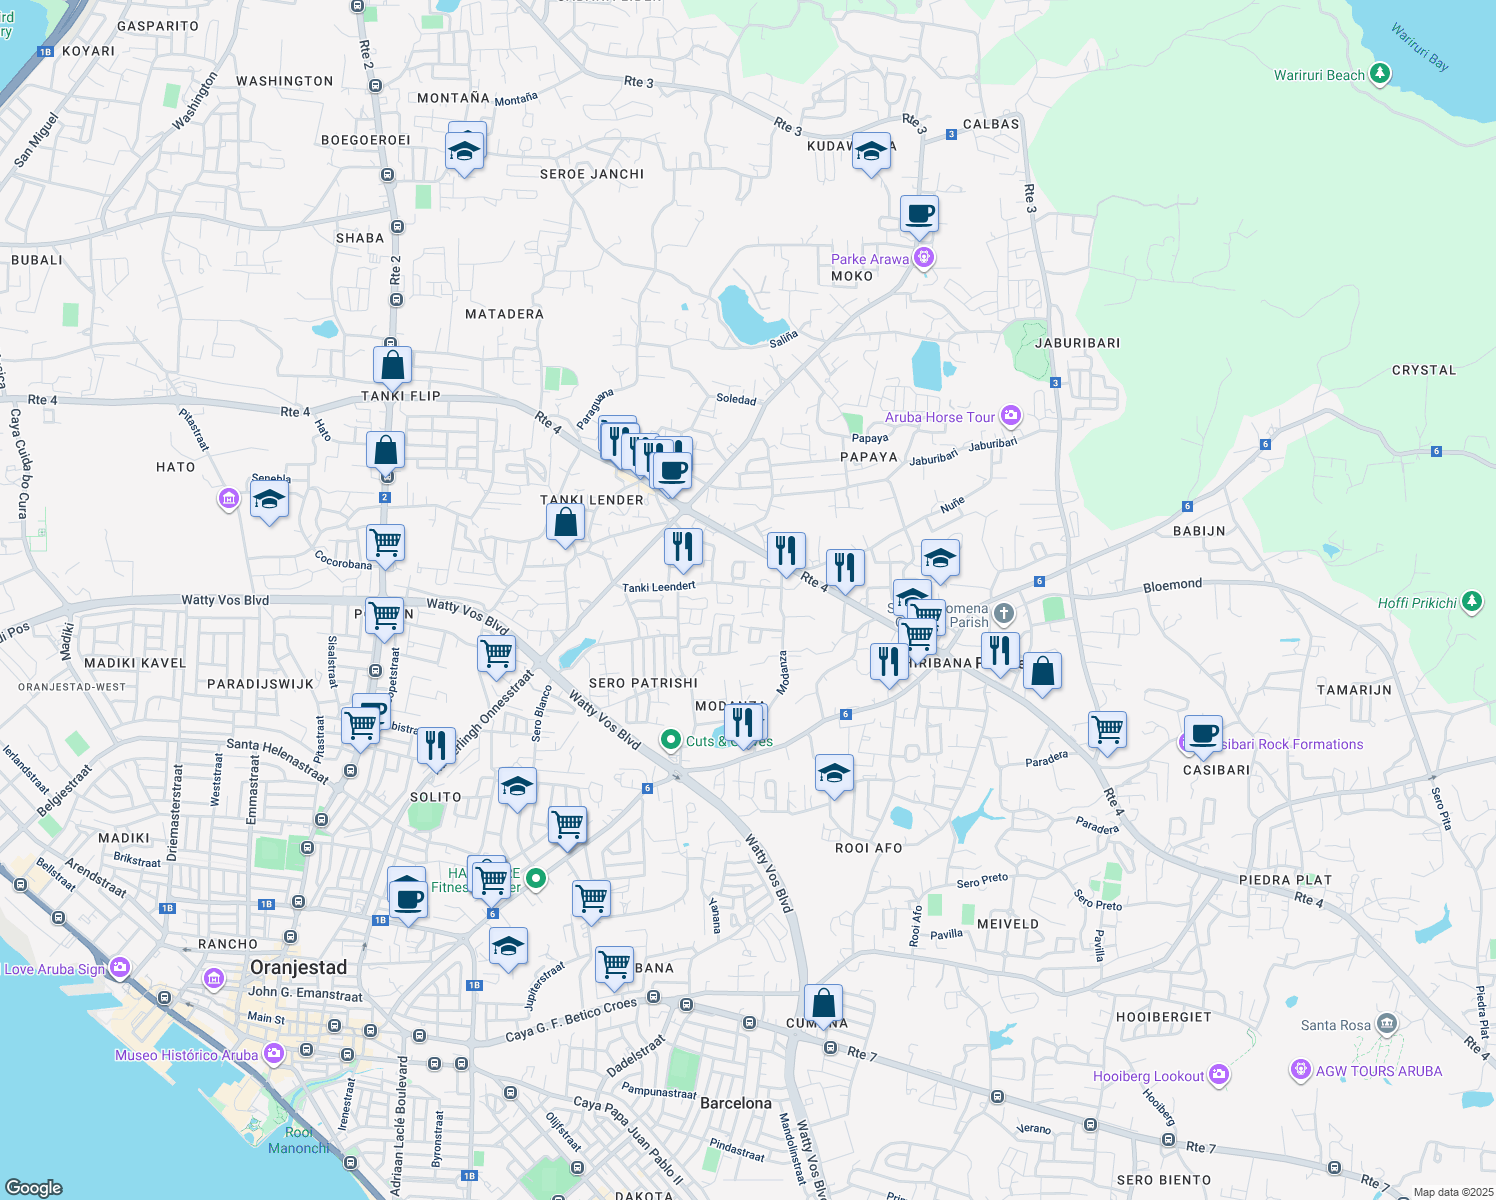Select the school icon near Boegoeroei
Image resolution: width=1496 pixels, height=1200 pixels.
click(x=465, y=148)
